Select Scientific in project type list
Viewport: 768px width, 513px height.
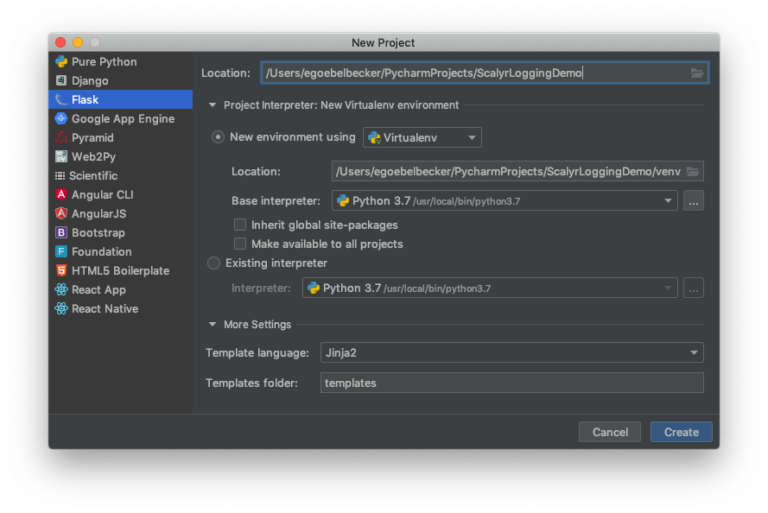click(93, 176)
